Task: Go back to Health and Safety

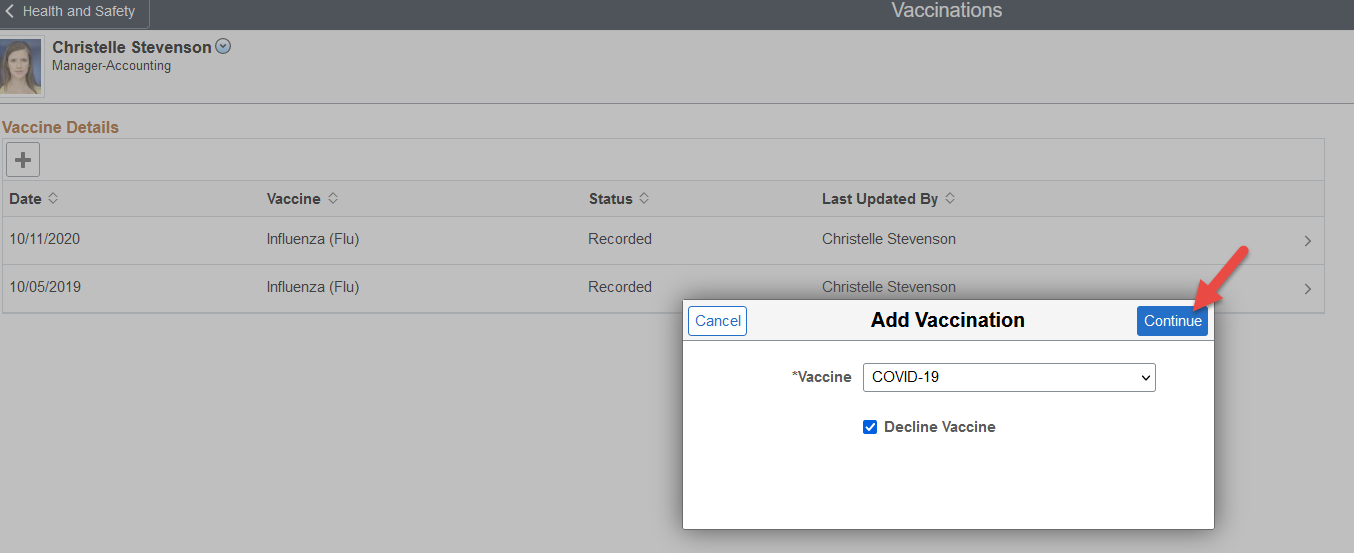Action: pyautogui.click(x=72, y=12)
